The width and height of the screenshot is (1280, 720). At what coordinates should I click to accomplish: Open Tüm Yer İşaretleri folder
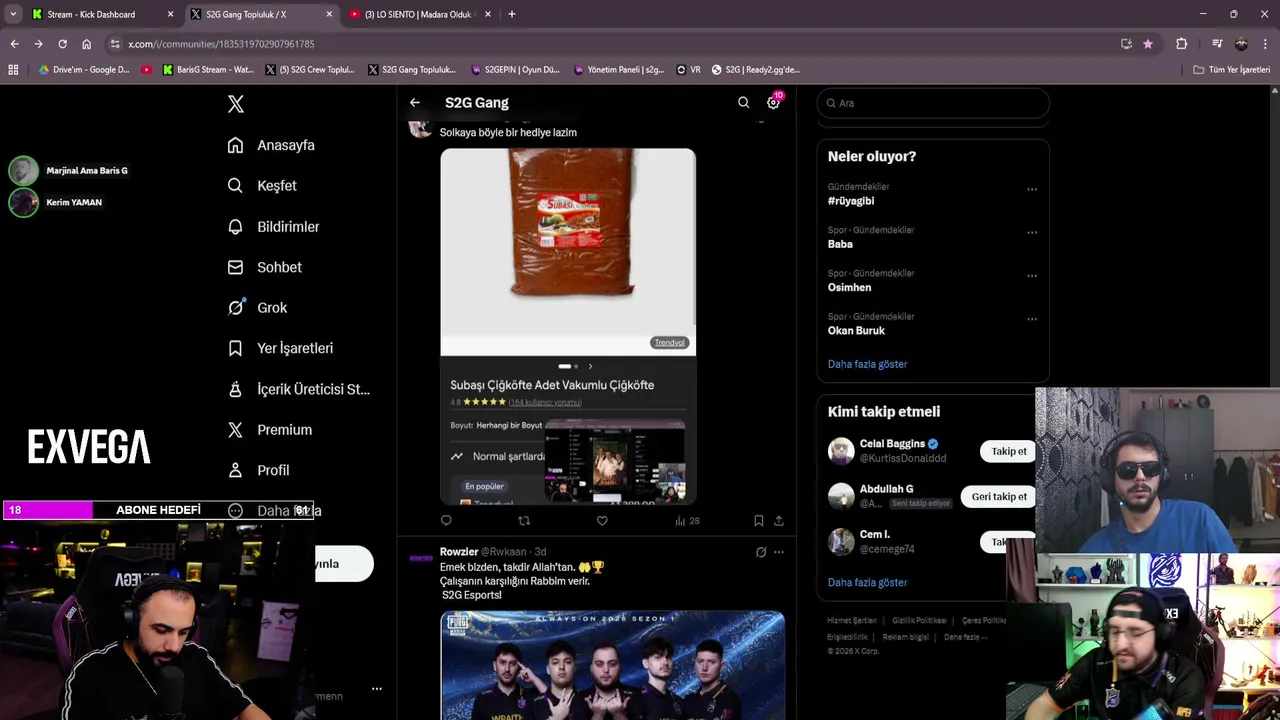[x=1231, y=70]
